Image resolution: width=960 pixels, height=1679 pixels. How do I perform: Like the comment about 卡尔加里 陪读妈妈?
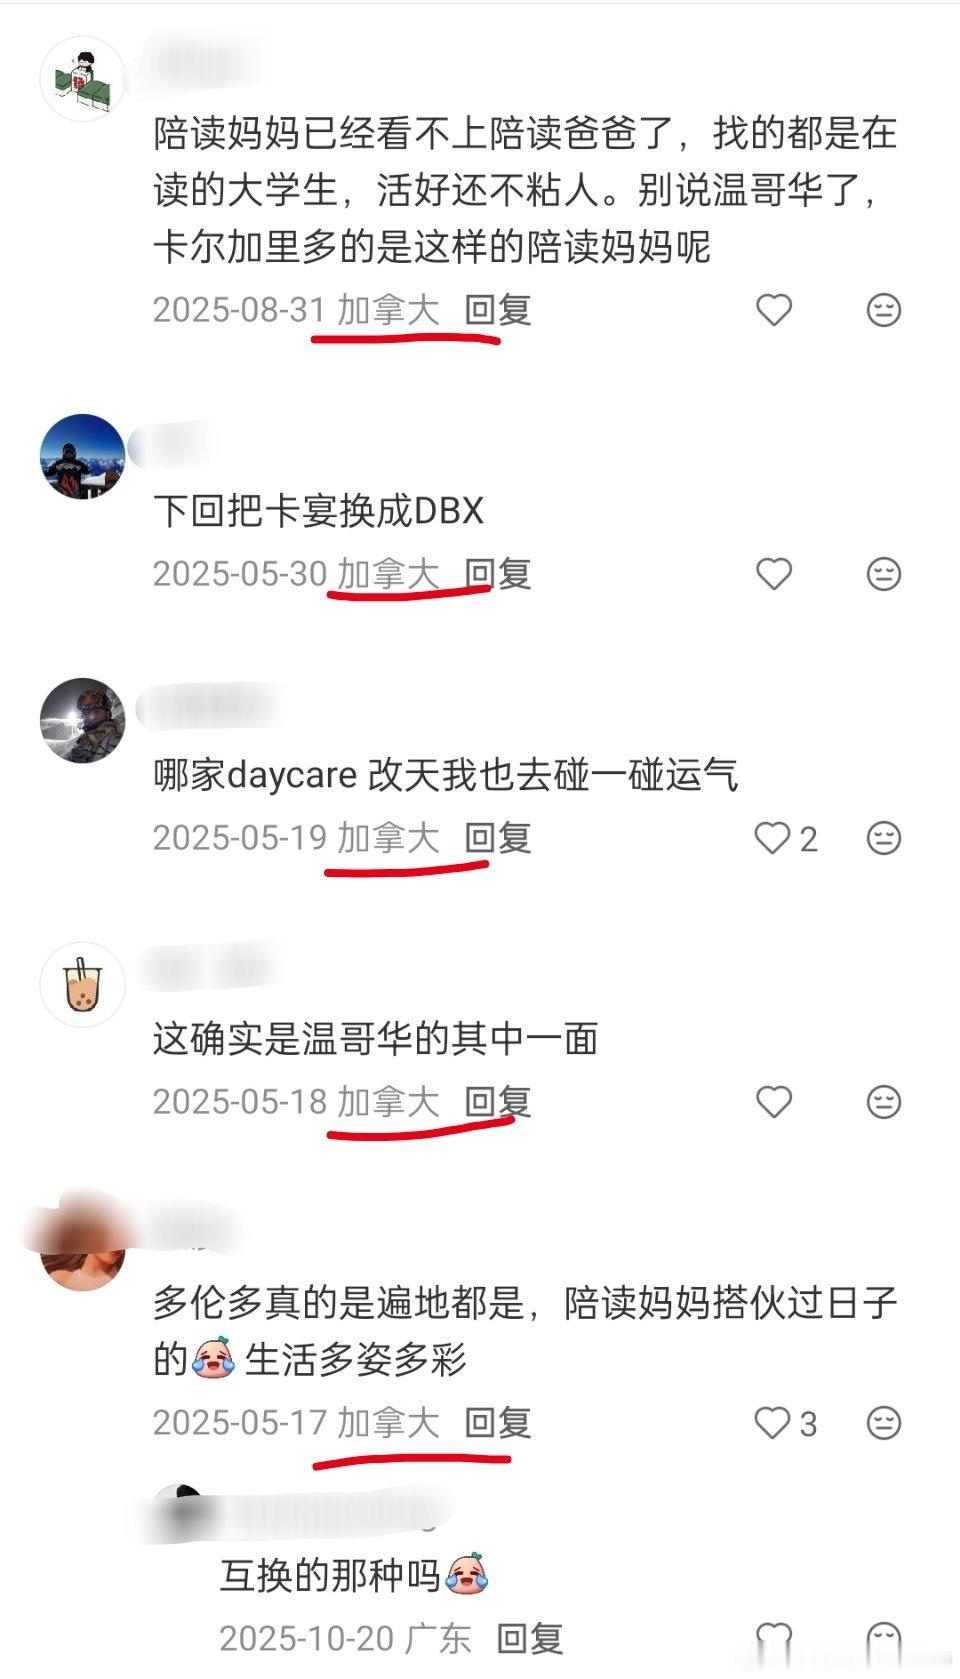(774, 310)
